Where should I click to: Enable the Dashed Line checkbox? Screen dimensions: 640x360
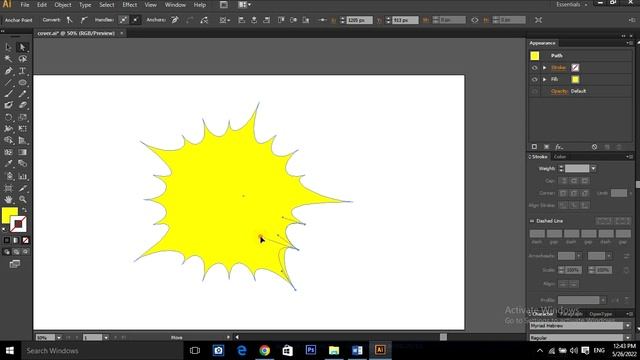click(x=531, y=221)
